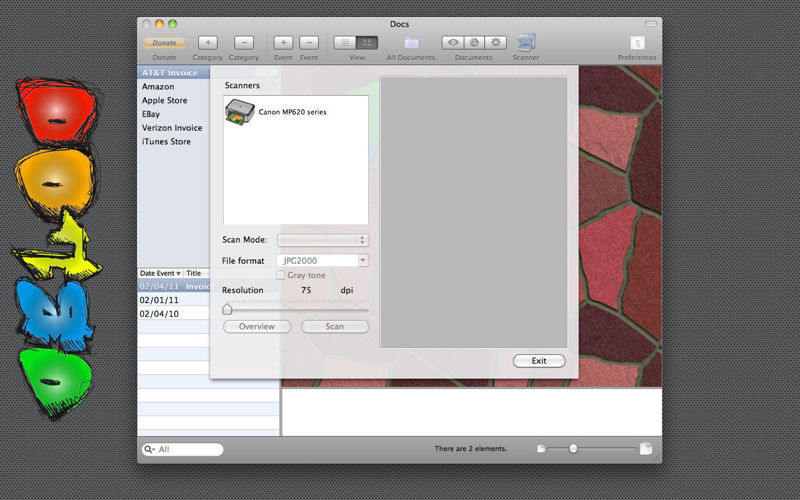
Task: Remove an event with the minus button
Action: [309, 43]
